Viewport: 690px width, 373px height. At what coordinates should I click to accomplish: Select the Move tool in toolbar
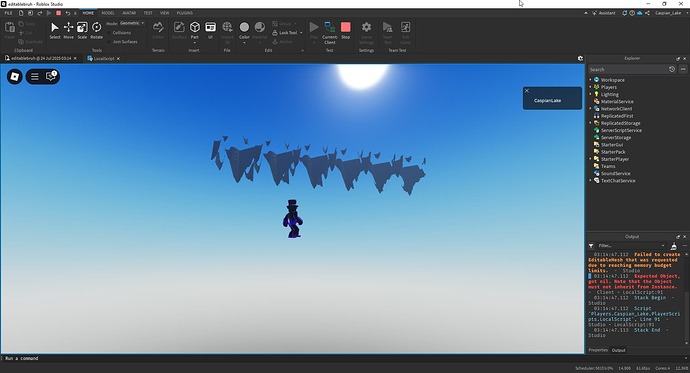(68, 30)
